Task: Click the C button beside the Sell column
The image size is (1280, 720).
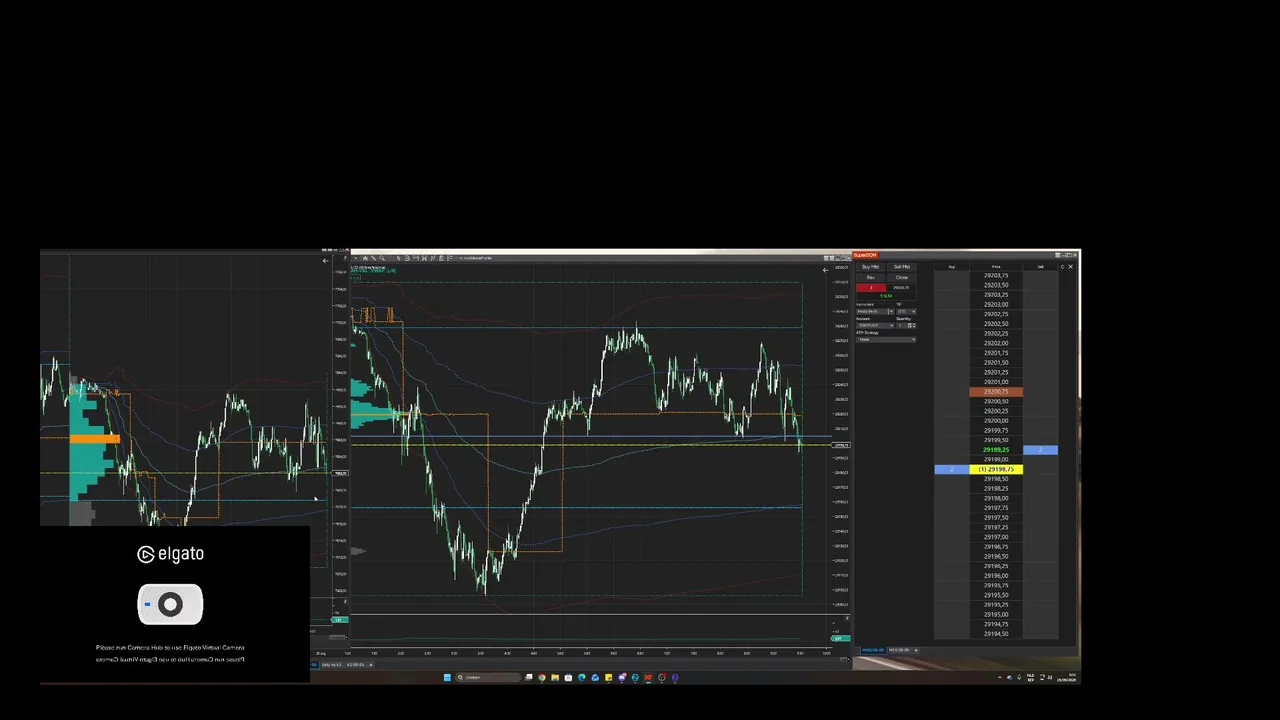Action: tap(1063, 267)
